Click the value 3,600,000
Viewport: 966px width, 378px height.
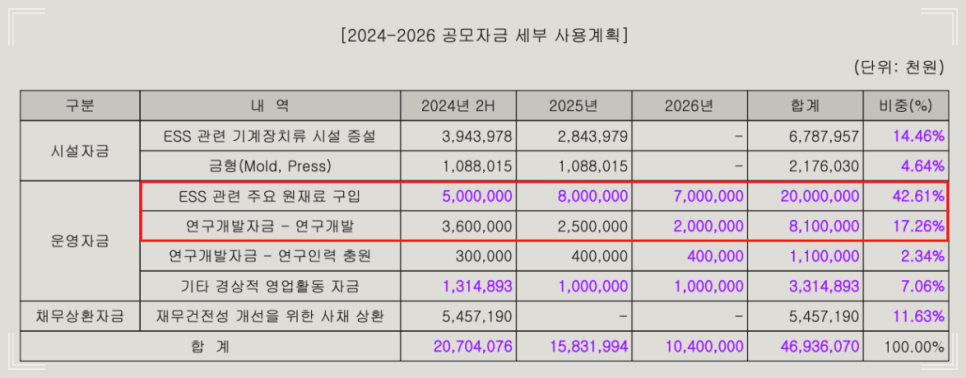pyautogui.click(x=476, y=227)
